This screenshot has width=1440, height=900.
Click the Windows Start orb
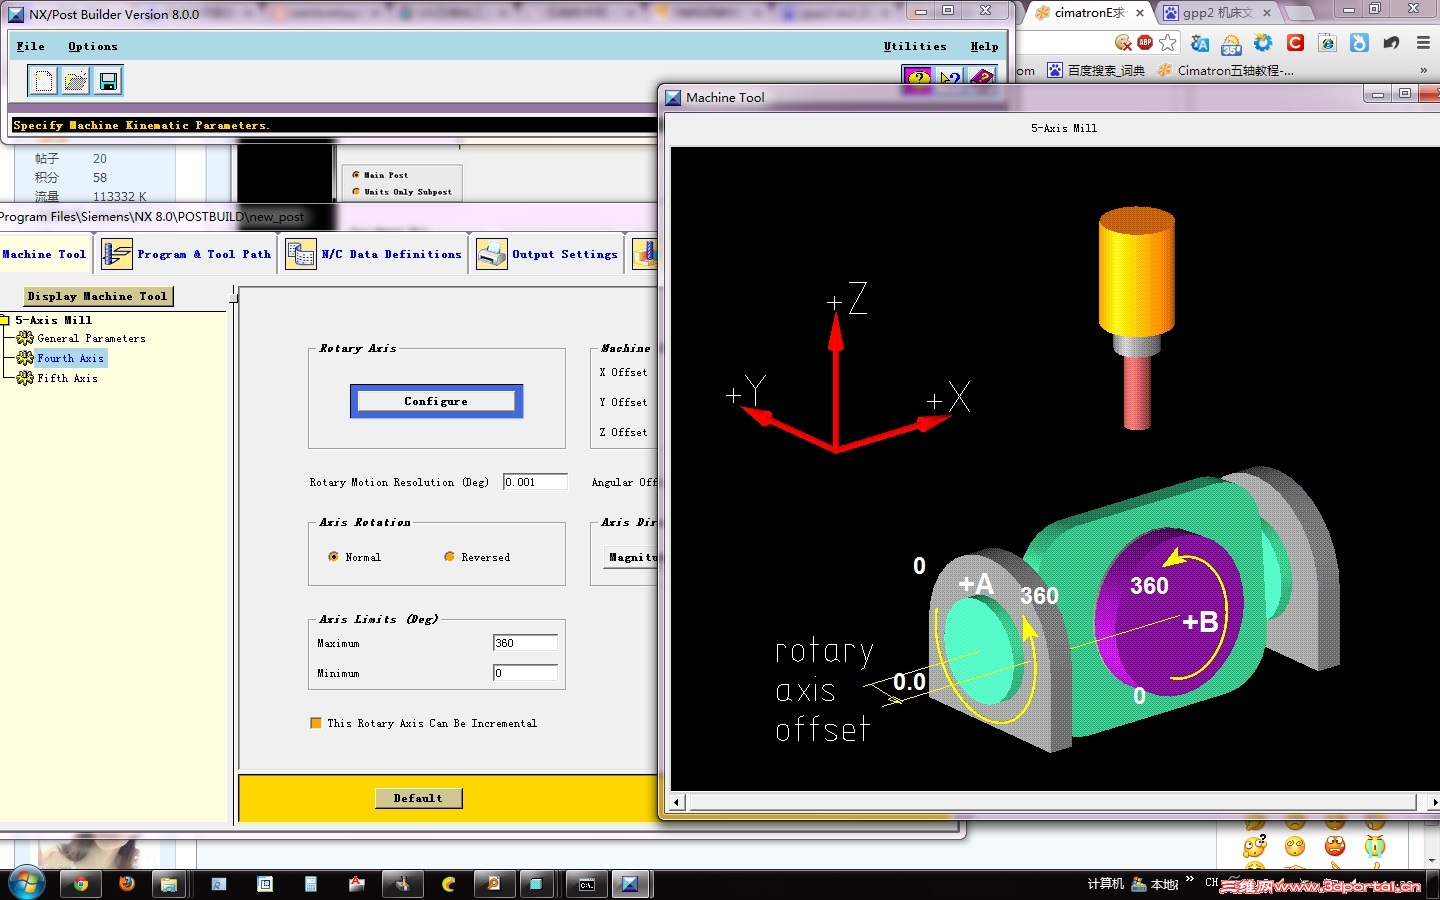pyautogui.click(x=26, y=884)
